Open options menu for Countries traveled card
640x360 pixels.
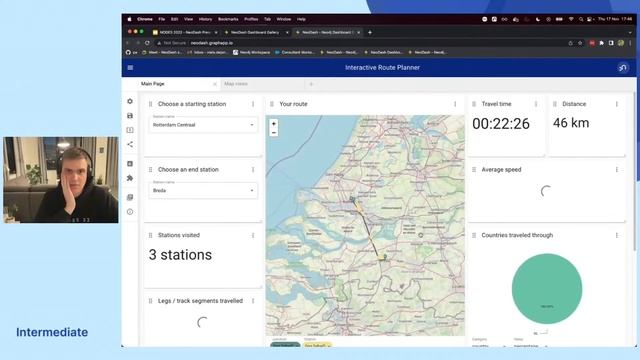(617, 236)
